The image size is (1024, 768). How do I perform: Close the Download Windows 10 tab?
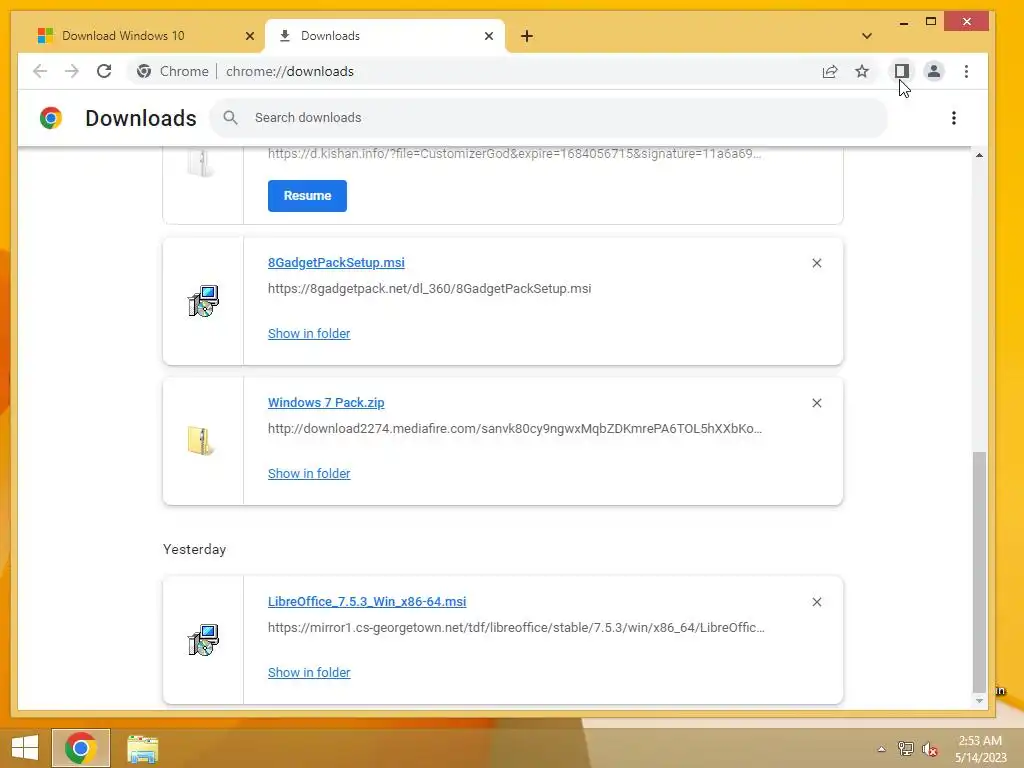coord(249,36)
